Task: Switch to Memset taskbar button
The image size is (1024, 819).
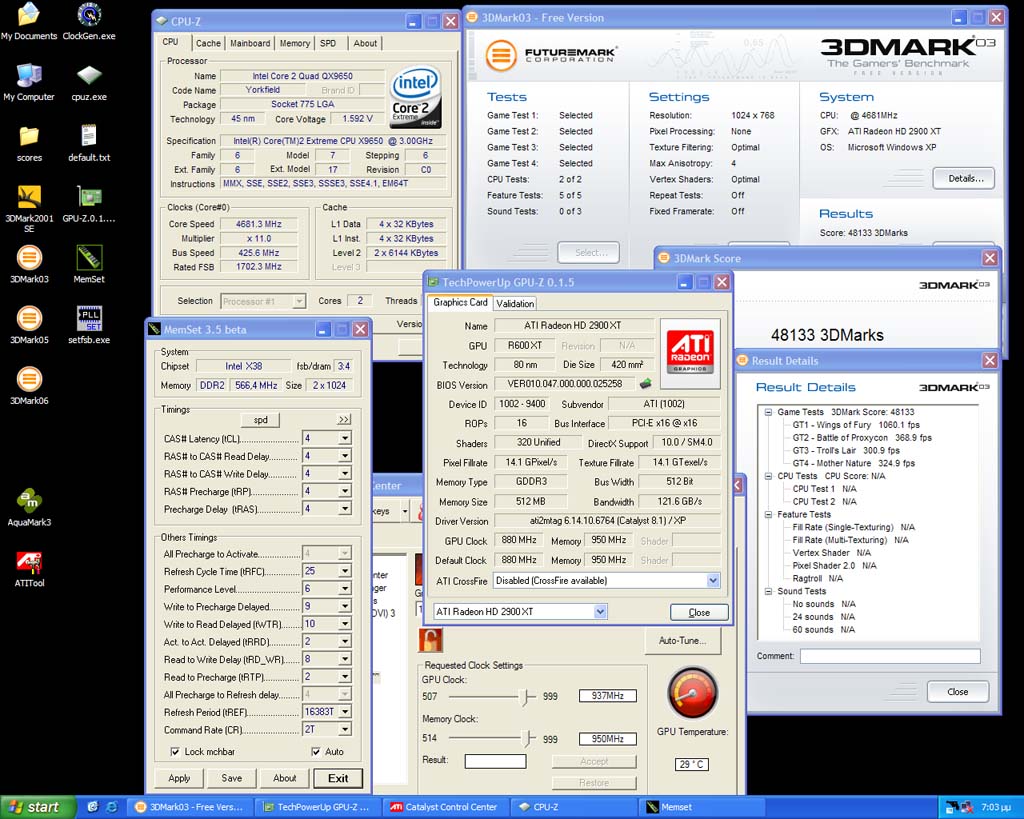Action: pyautogui.click(x=702, y=807)
